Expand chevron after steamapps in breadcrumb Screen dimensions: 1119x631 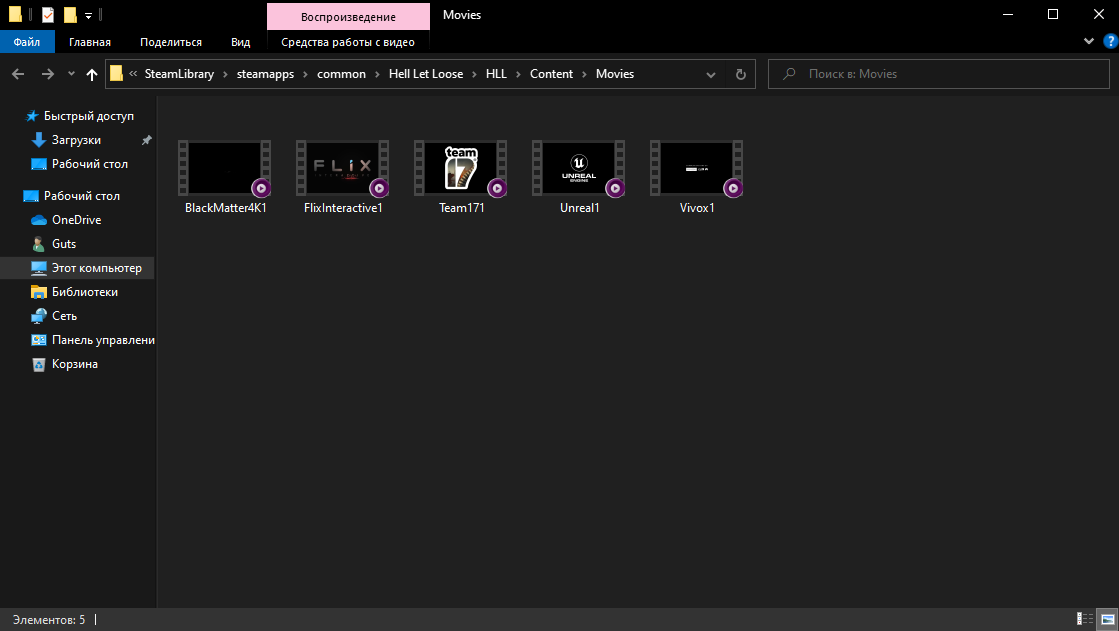tap(305, 74)
